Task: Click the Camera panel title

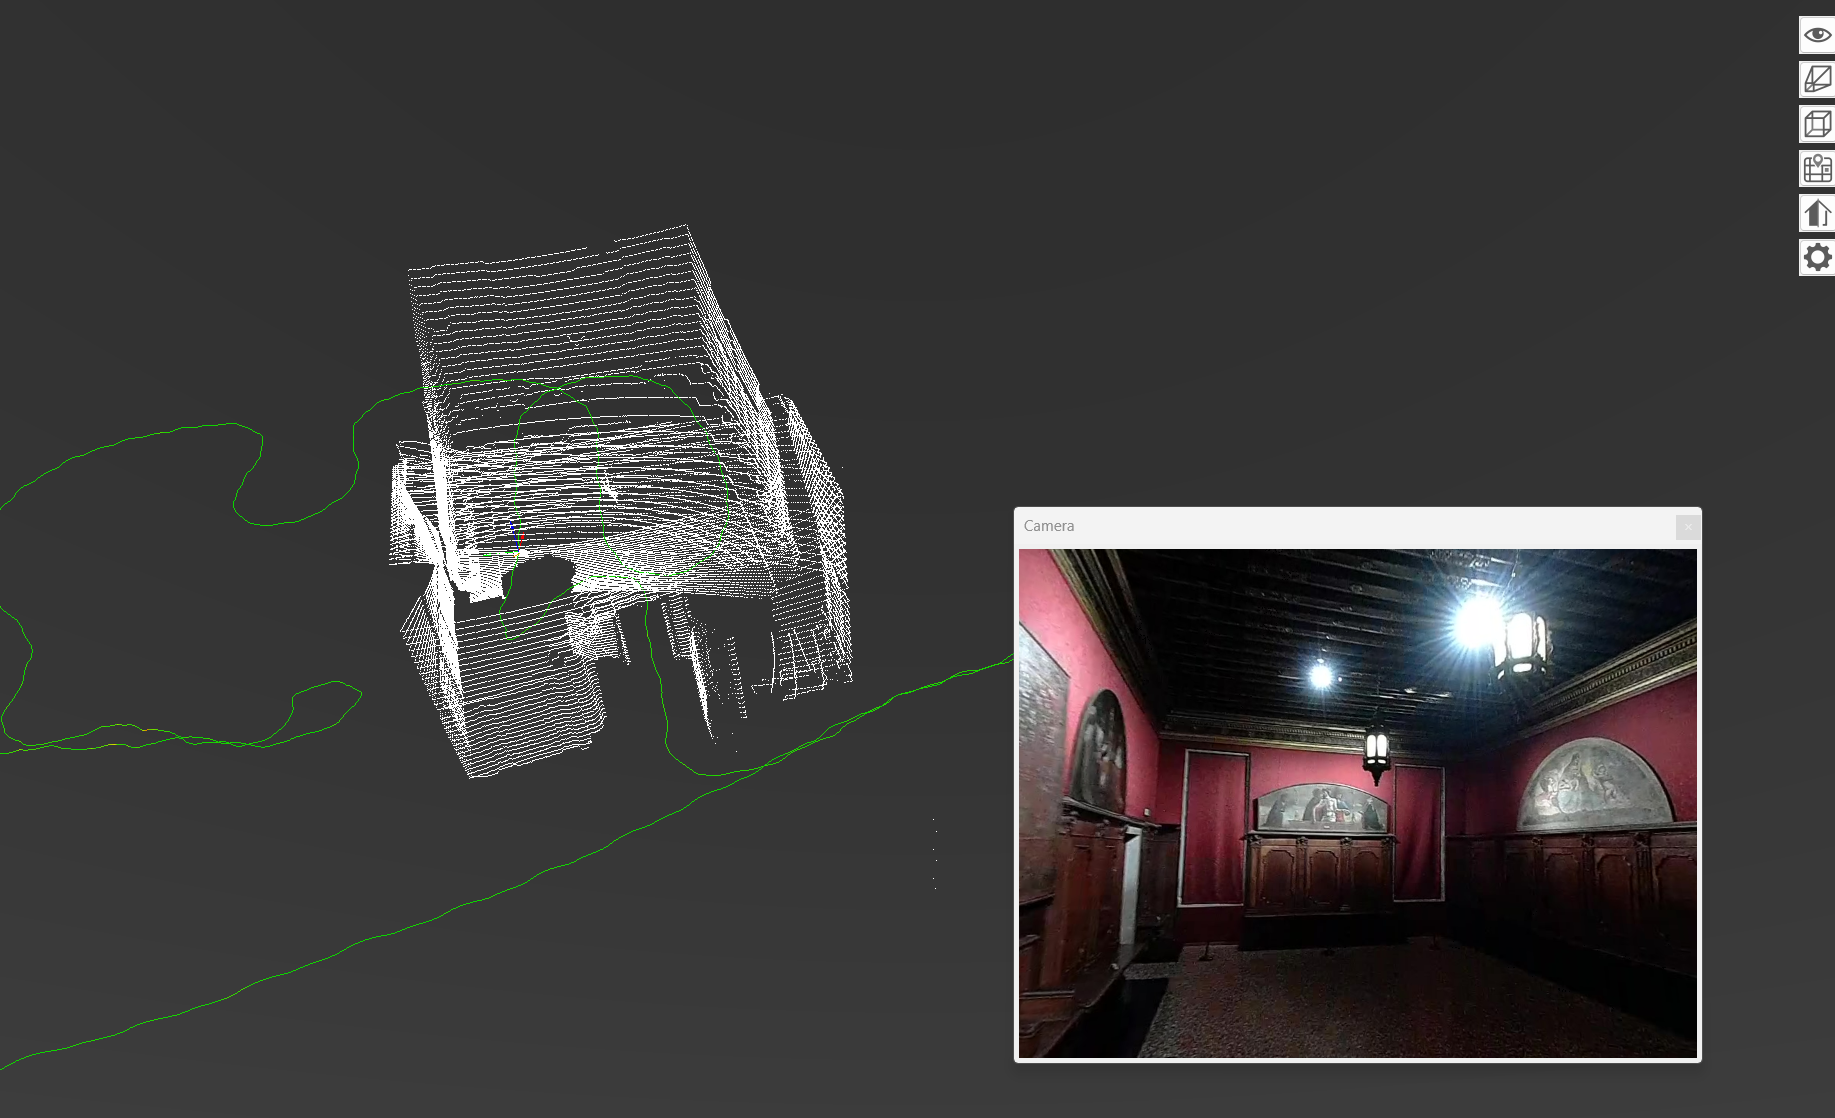Action: [x=1049, y=526]
